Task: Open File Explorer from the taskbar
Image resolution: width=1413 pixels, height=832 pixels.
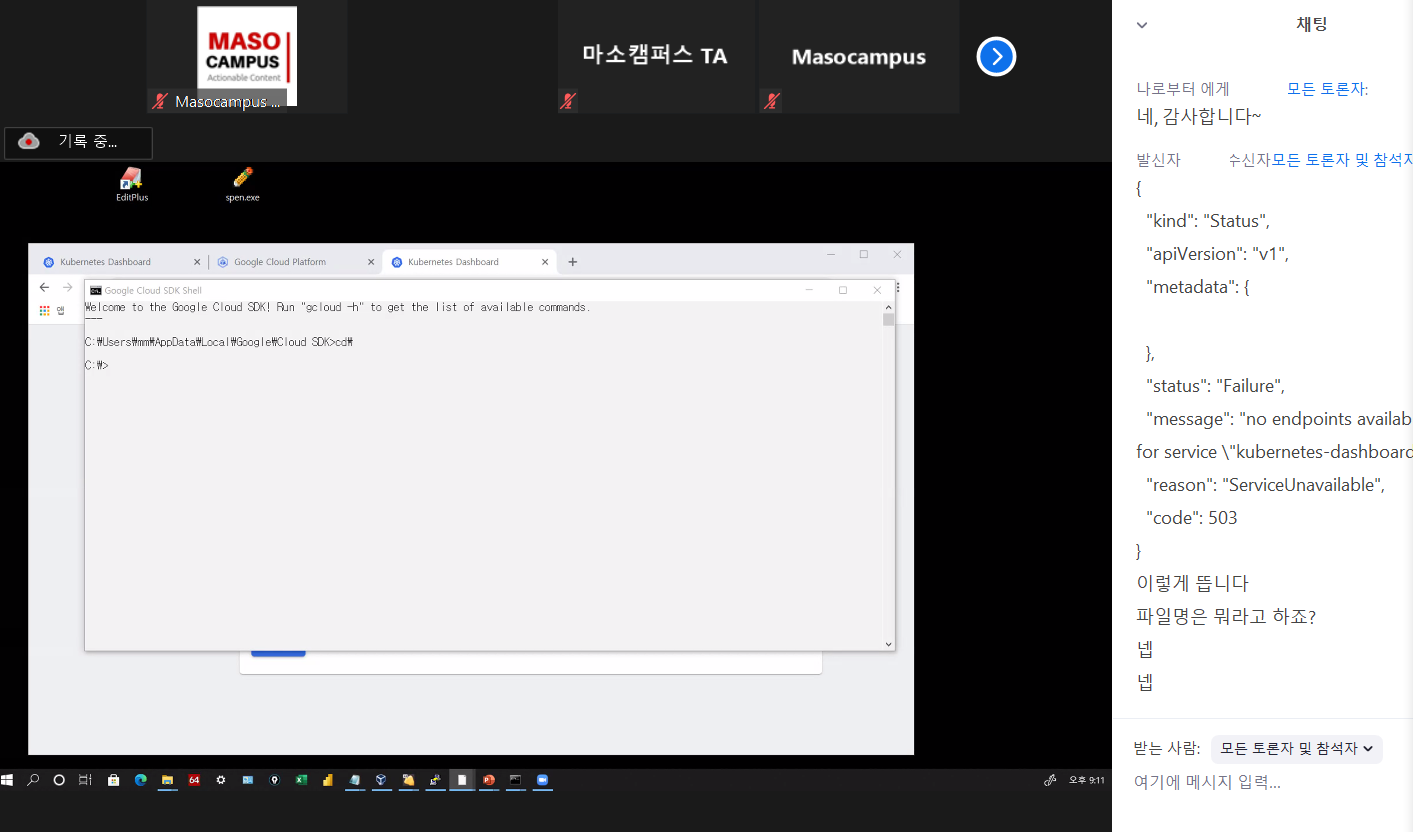Action: click(x=167, y=780)
